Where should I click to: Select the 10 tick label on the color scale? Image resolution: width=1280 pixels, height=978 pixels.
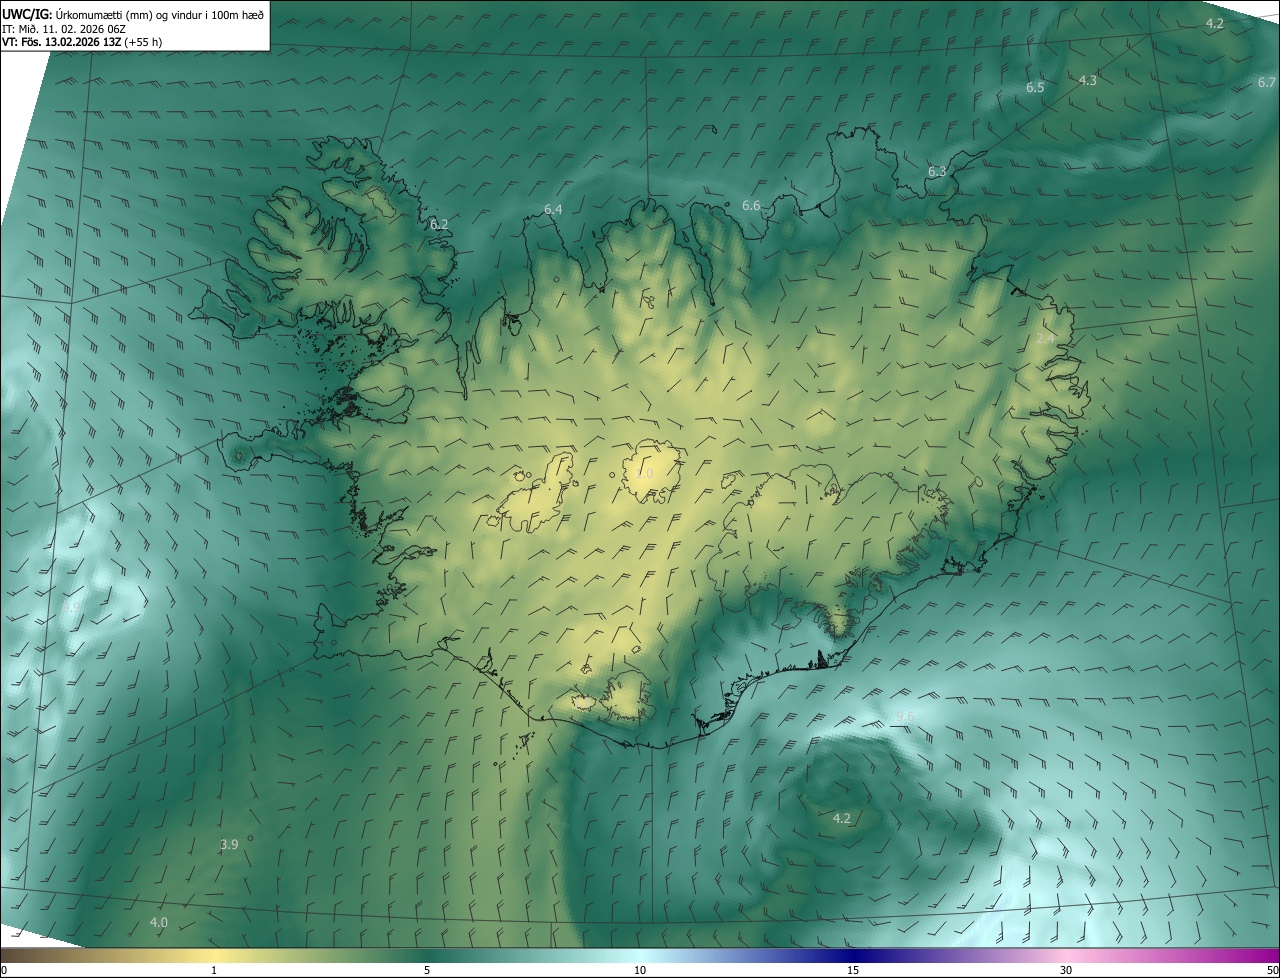pyautogui.click(x=640, y=970)
